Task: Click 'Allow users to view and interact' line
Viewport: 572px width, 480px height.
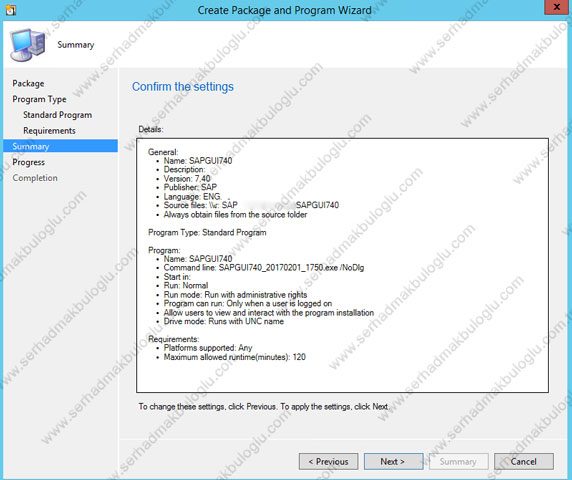Action: [268, 313]
